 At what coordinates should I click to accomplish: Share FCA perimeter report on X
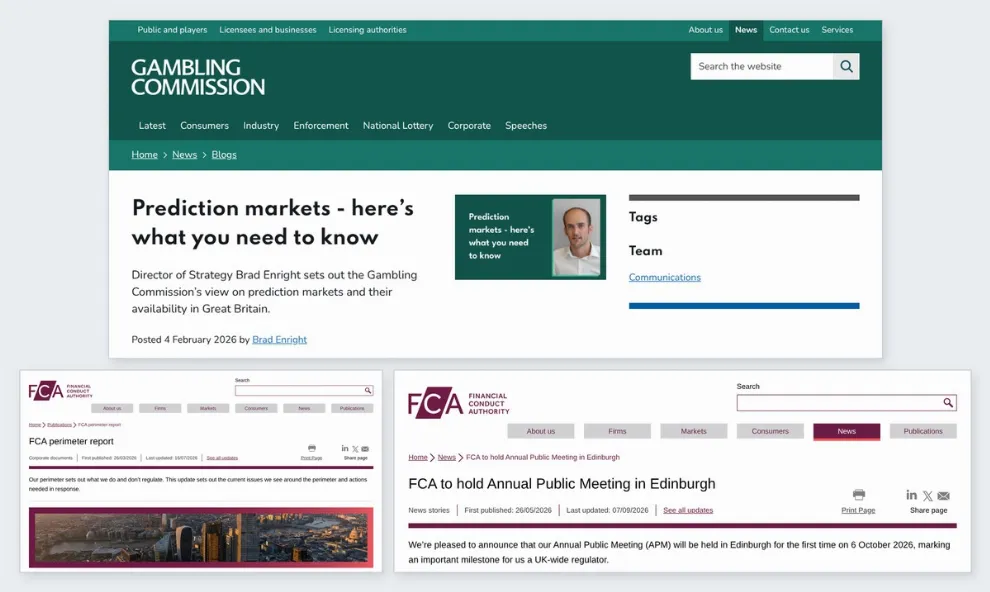[355, 449]
